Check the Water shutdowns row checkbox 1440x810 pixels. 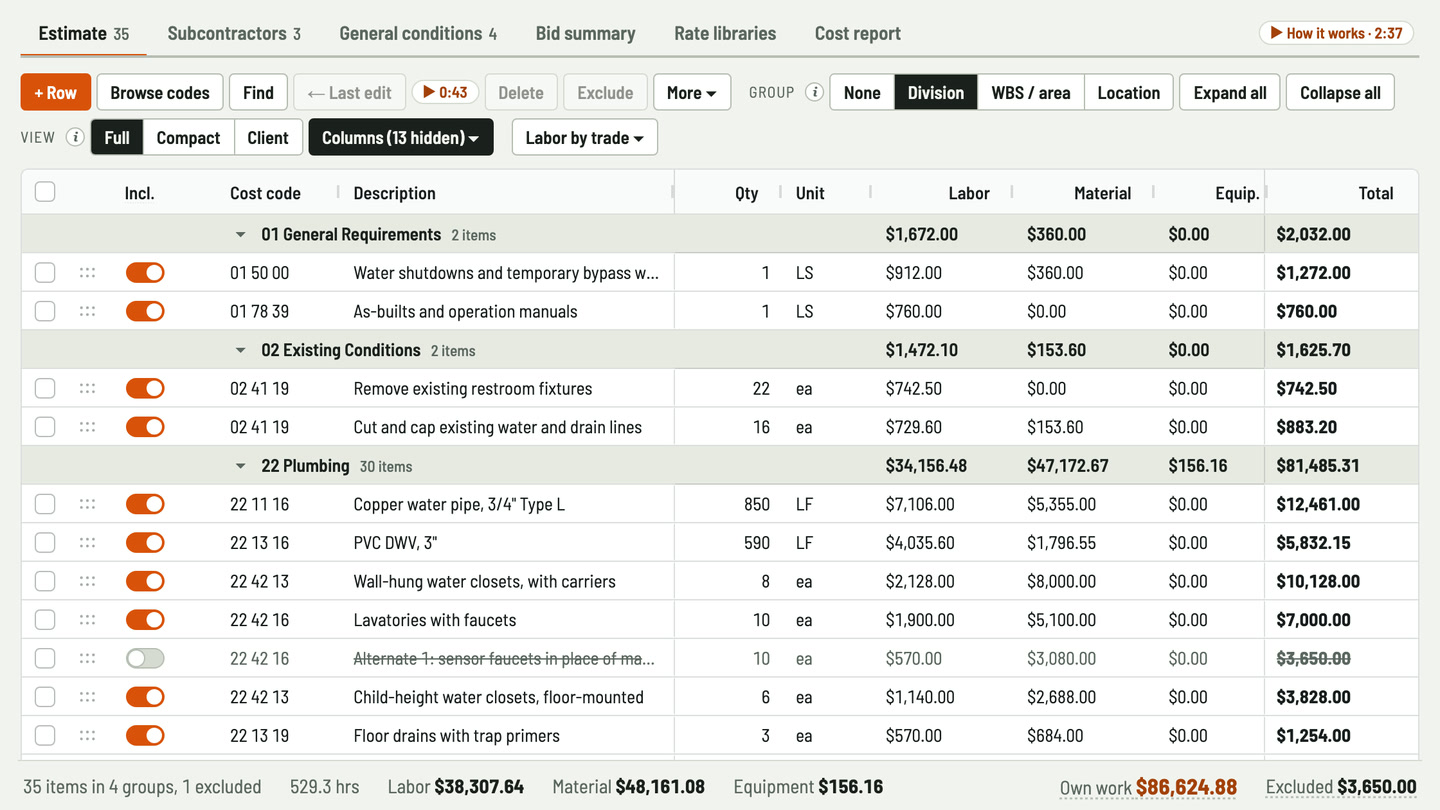[x=45, y=273]
